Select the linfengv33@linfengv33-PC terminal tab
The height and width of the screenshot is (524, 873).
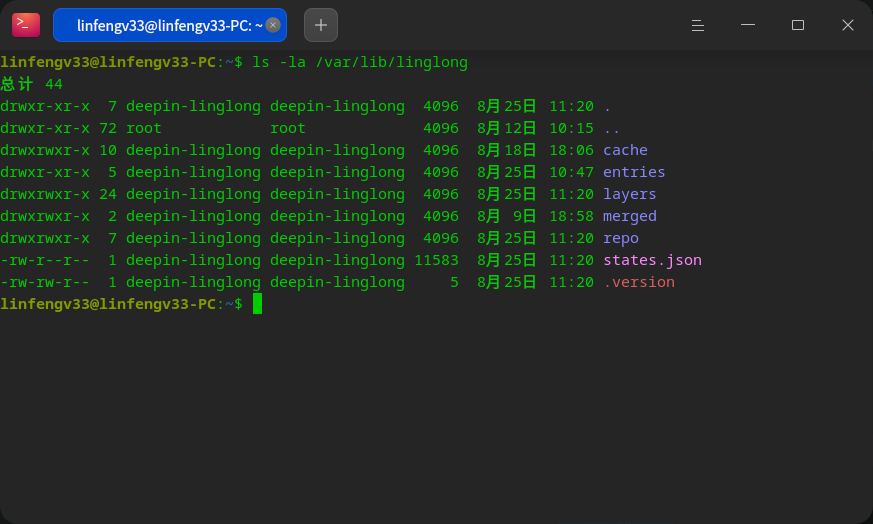(x=170, y=25)
